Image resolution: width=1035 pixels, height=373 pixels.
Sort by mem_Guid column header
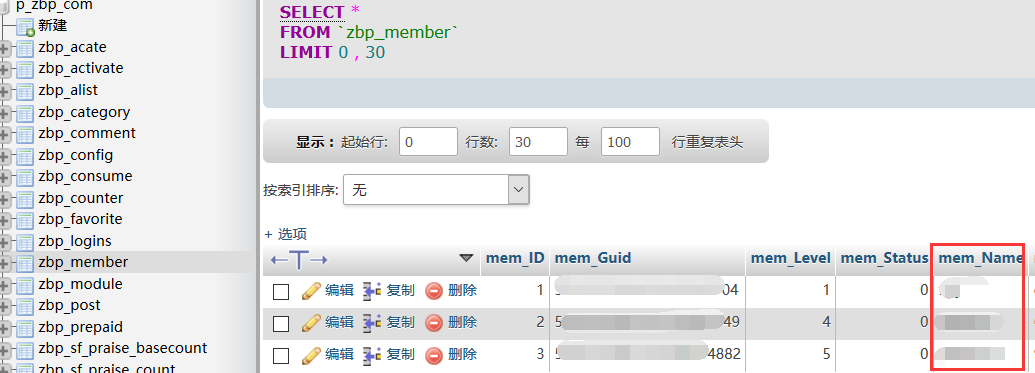click(x=593, y=258)
